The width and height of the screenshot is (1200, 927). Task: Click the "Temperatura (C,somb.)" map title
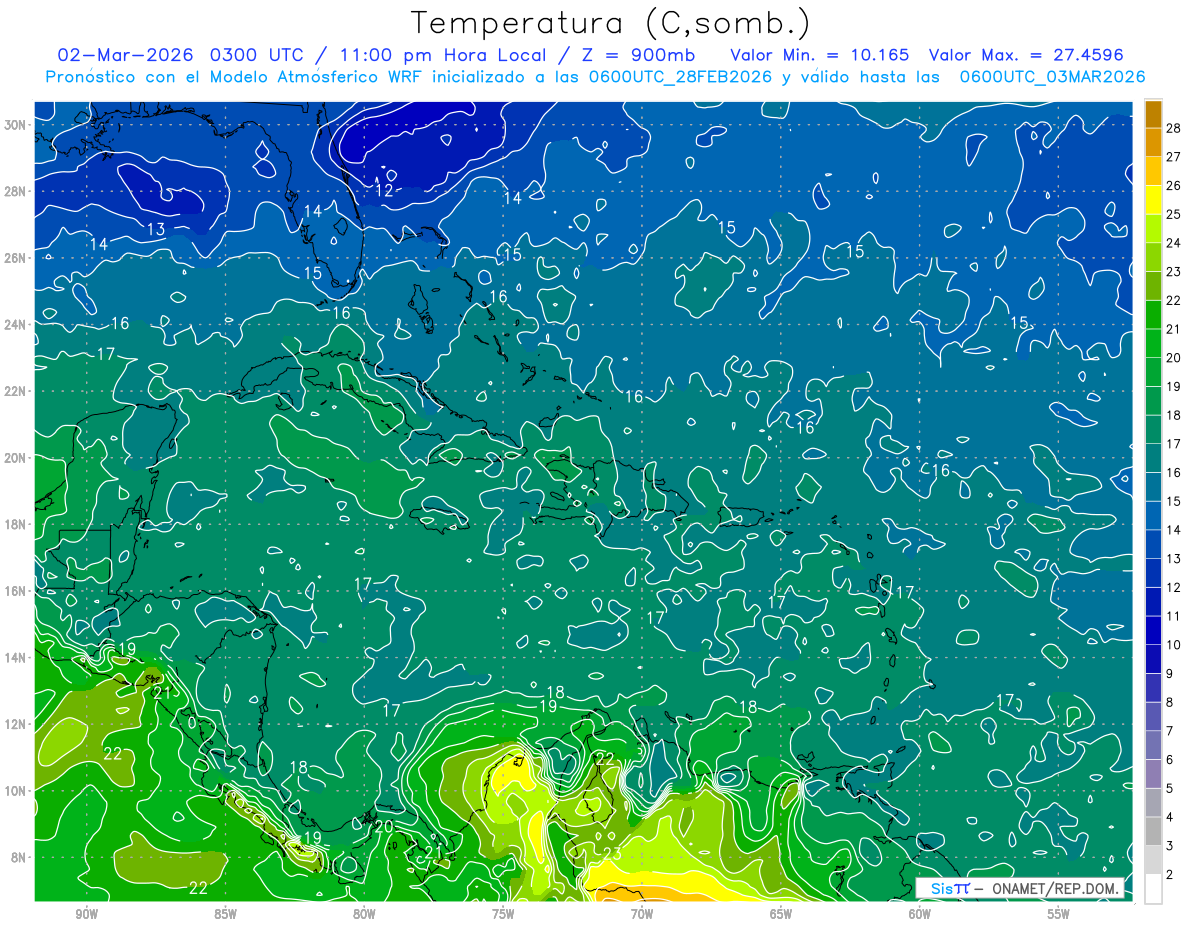611,23
